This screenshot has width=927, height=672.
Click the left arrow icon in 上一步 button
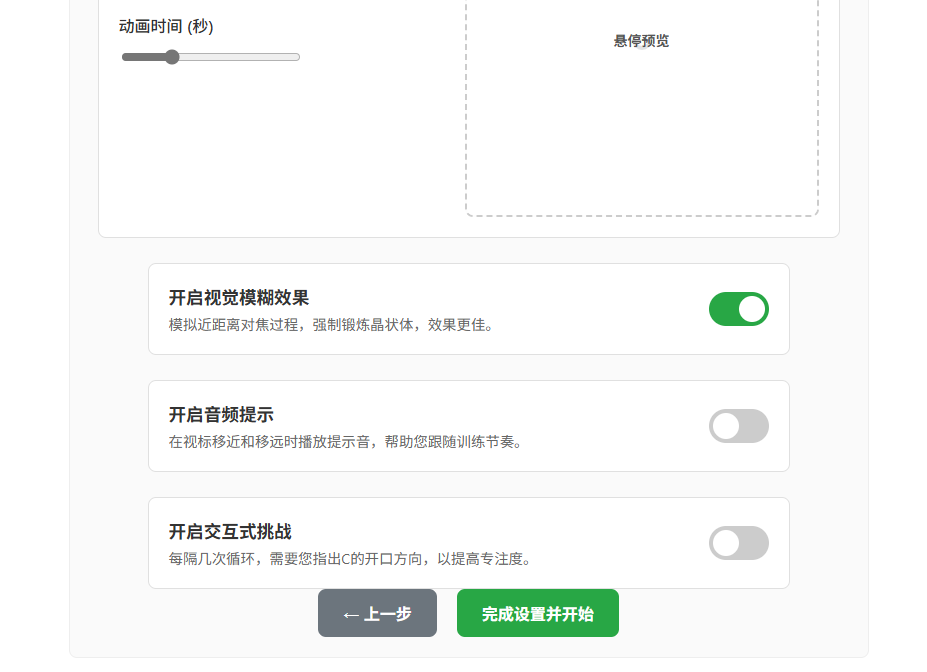click(x=350, y=614)
